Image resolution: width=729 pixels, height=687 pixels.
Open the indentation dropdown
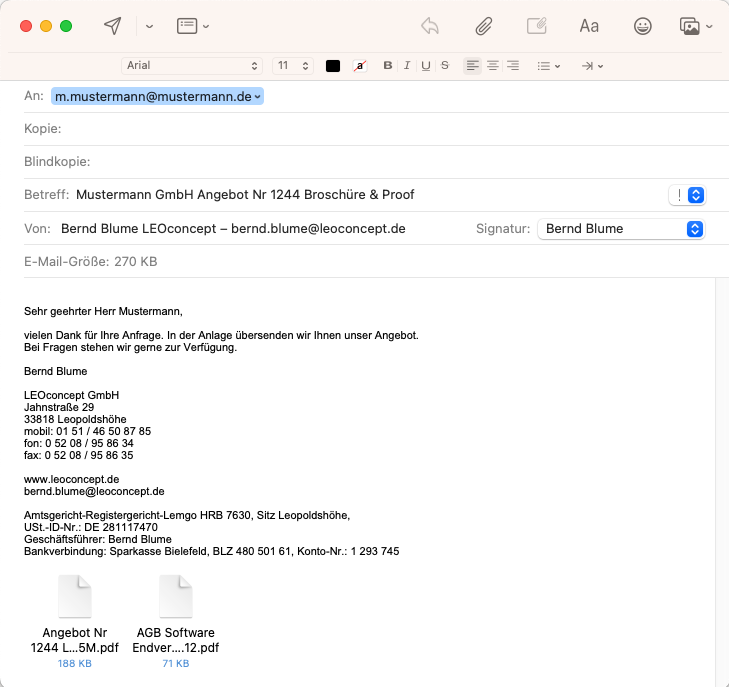click(x=592, y=66)
